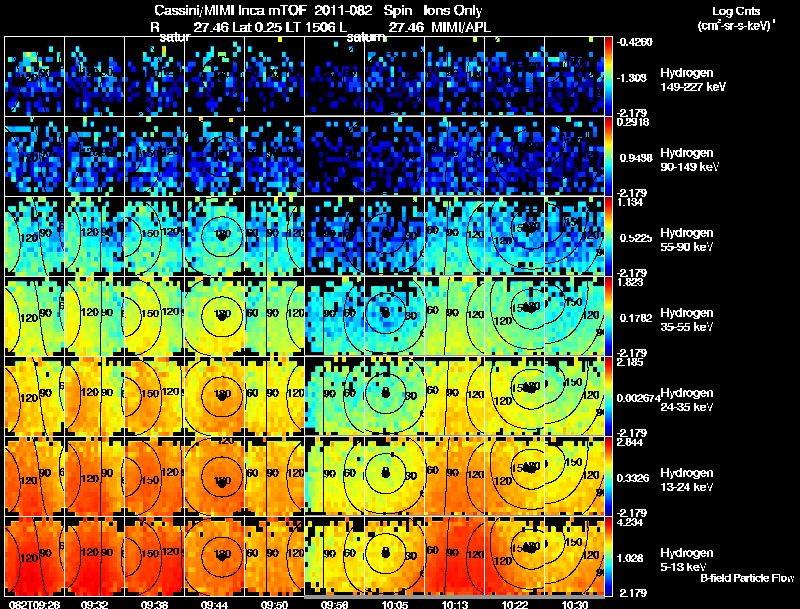
Task: Click the '082T09:26' time label
Action: [x=35, y=604]
